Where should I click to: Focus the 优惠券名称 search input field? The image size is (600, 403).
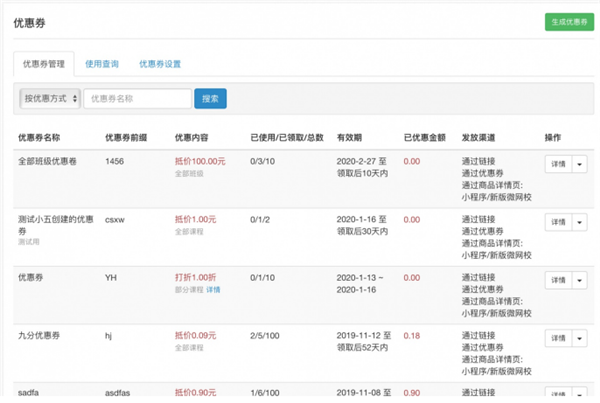(x=138, y=99)
